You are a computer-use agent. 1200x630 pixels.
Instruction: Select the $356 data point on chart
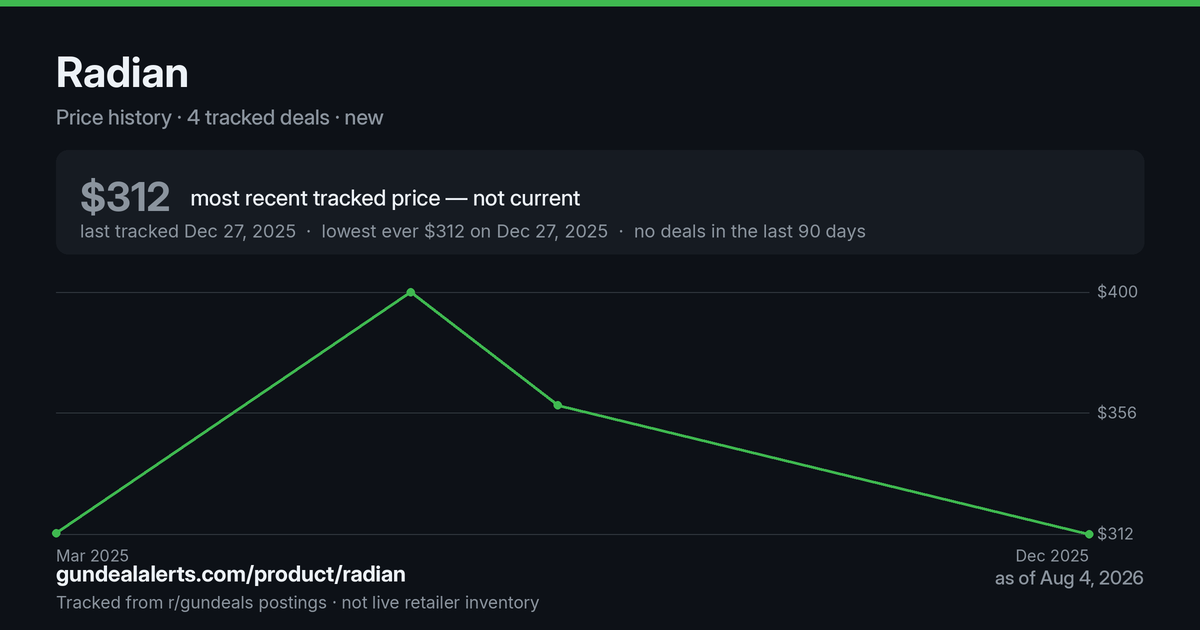tap(558, 405)
